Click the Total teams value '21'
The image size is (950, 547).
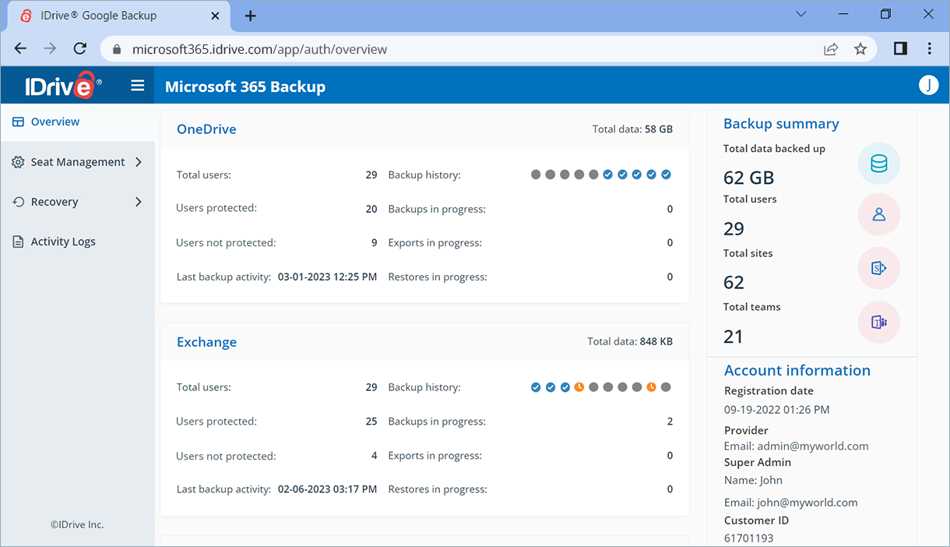pos(732,337)
